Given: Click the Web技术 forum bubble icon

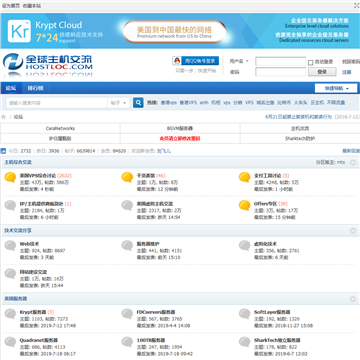Looking at the screenshot, I should [10, 246].
